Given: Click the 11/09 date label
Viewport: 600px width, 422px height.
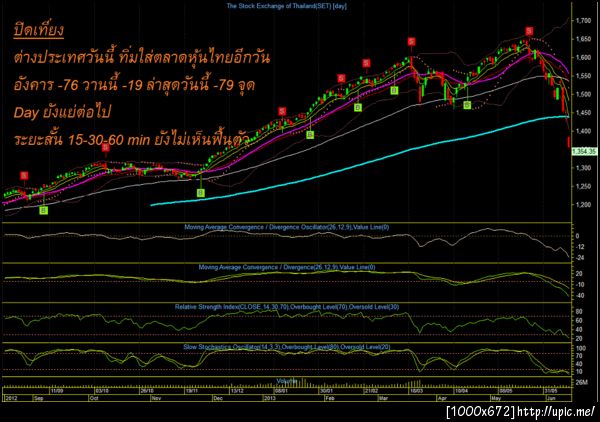Looking at the screenshot, I should pos(57,391).
